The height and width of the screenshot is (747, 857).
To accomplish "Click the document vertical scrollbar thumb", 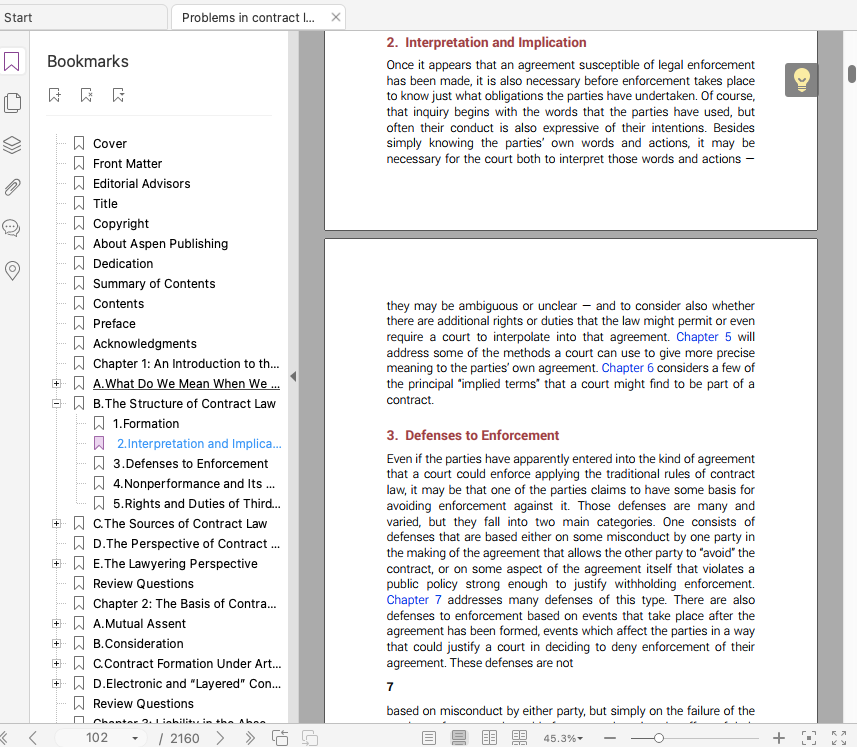I will tap(852, 74).
